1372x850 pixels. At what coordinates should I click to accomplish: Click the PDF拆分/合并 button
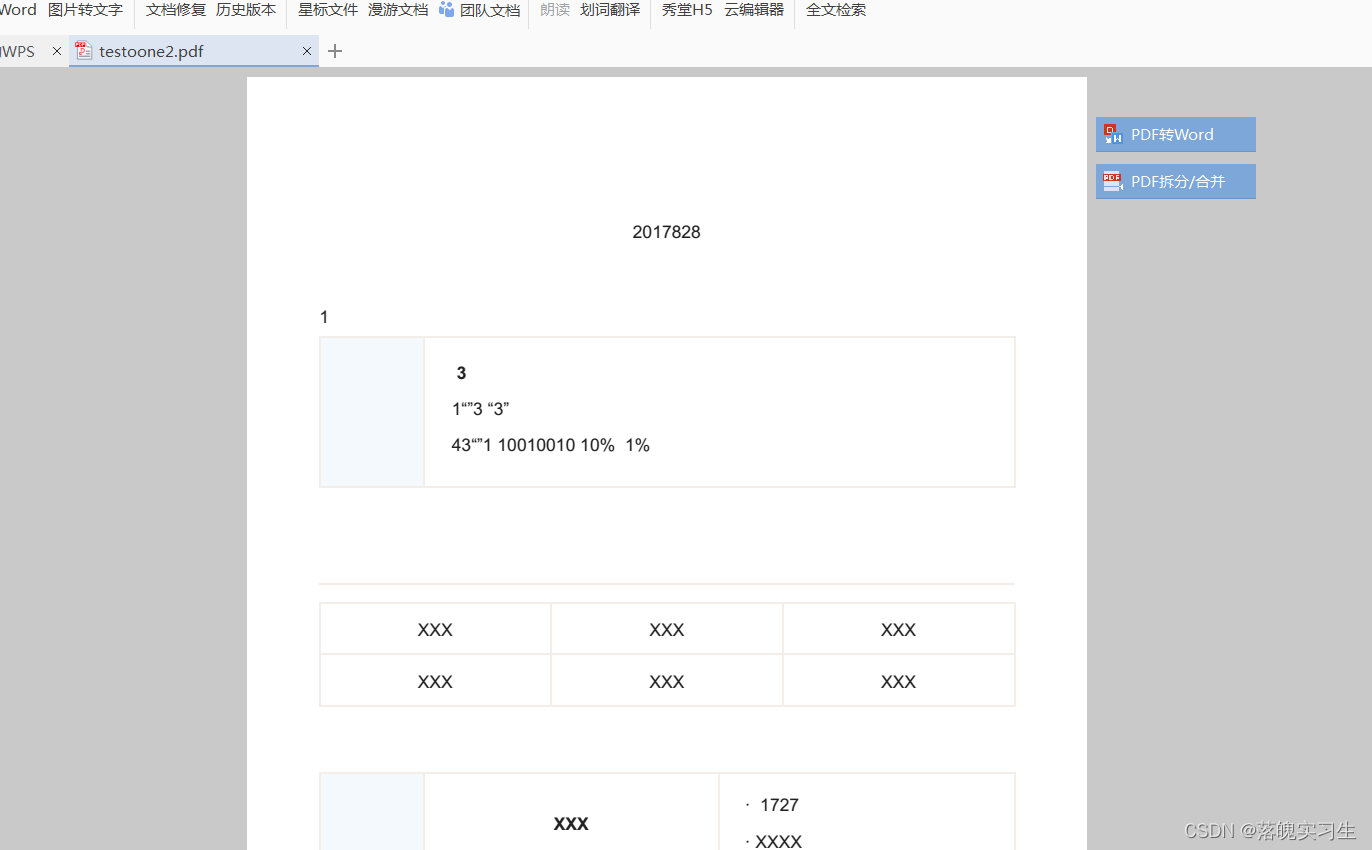1175,181
